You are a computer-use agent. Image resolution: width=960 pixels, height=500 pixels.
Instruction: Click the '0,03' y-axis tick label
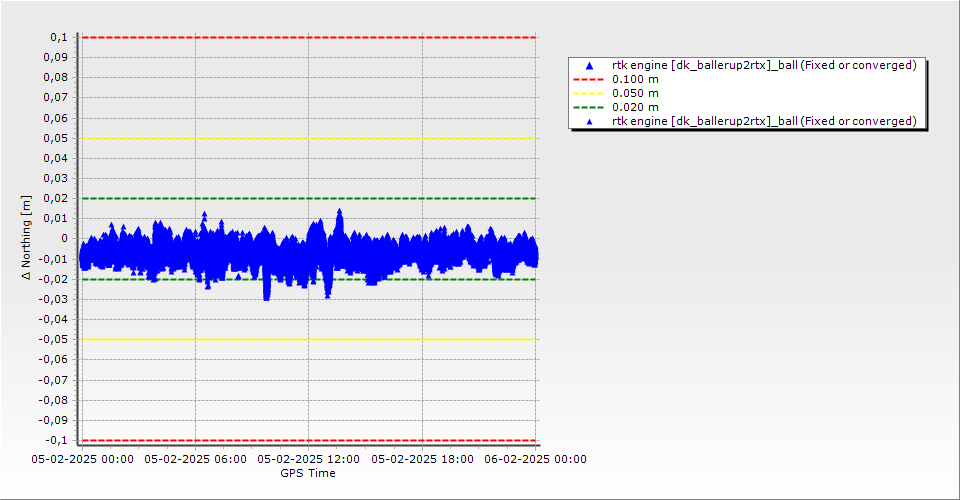[x=56, y=179]
